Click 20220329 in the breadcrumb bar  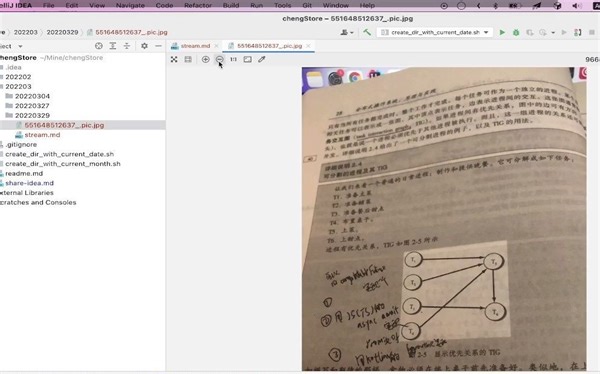coord(62,32)
